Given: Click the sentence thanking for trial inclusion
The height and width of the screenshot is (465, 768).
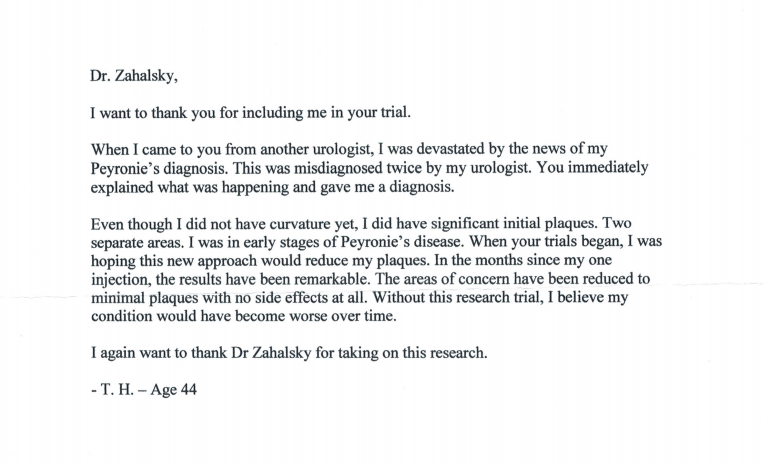Looking at the screenshot, I should tap(250, 113).
